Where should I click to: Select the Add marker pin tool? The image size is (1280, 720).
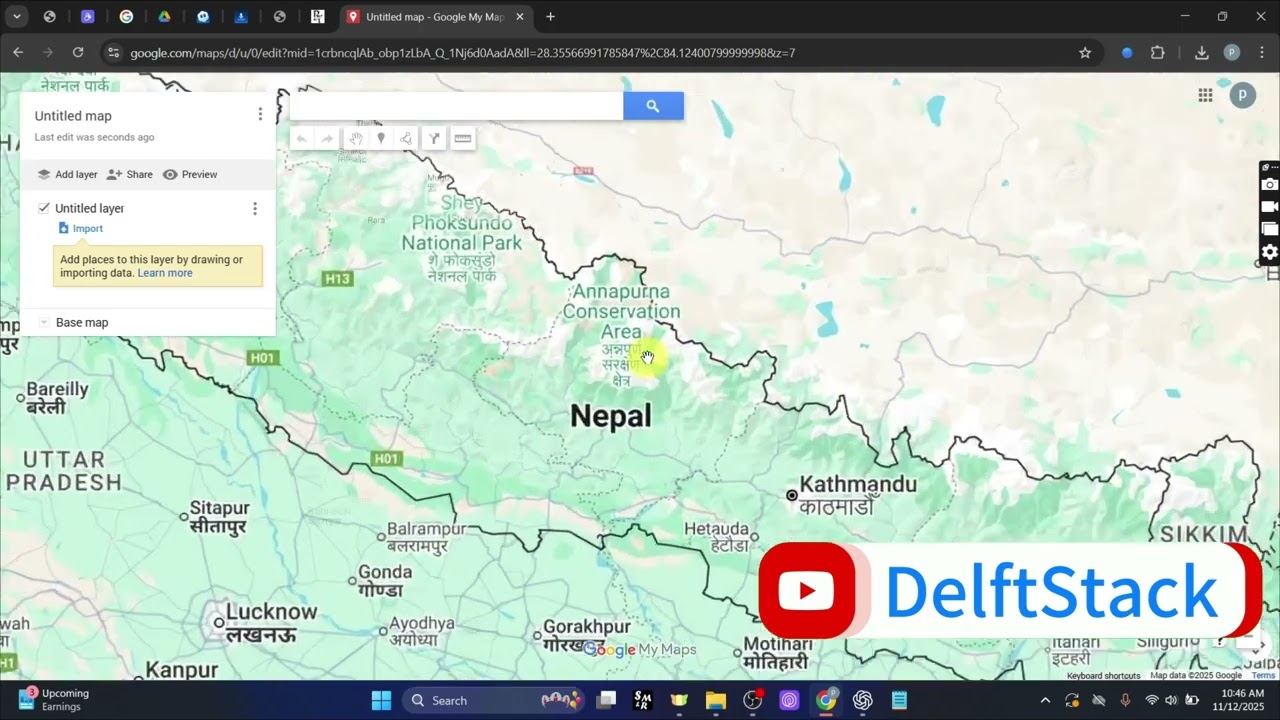(x=381, y=139)
